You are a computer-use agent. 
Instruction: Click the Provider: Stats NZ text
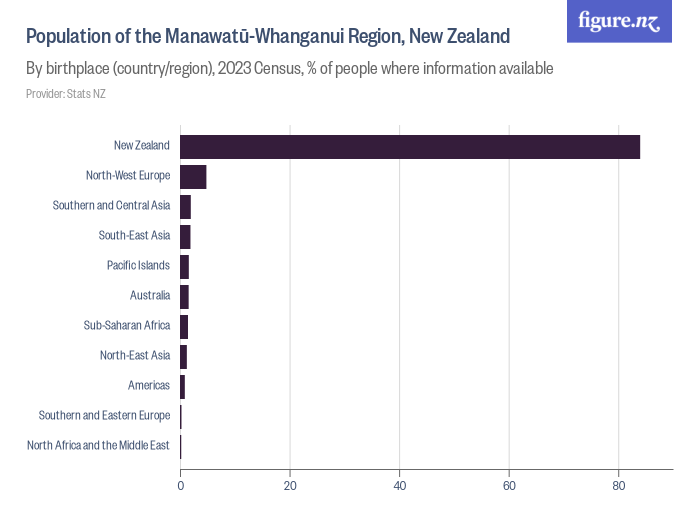66,94
